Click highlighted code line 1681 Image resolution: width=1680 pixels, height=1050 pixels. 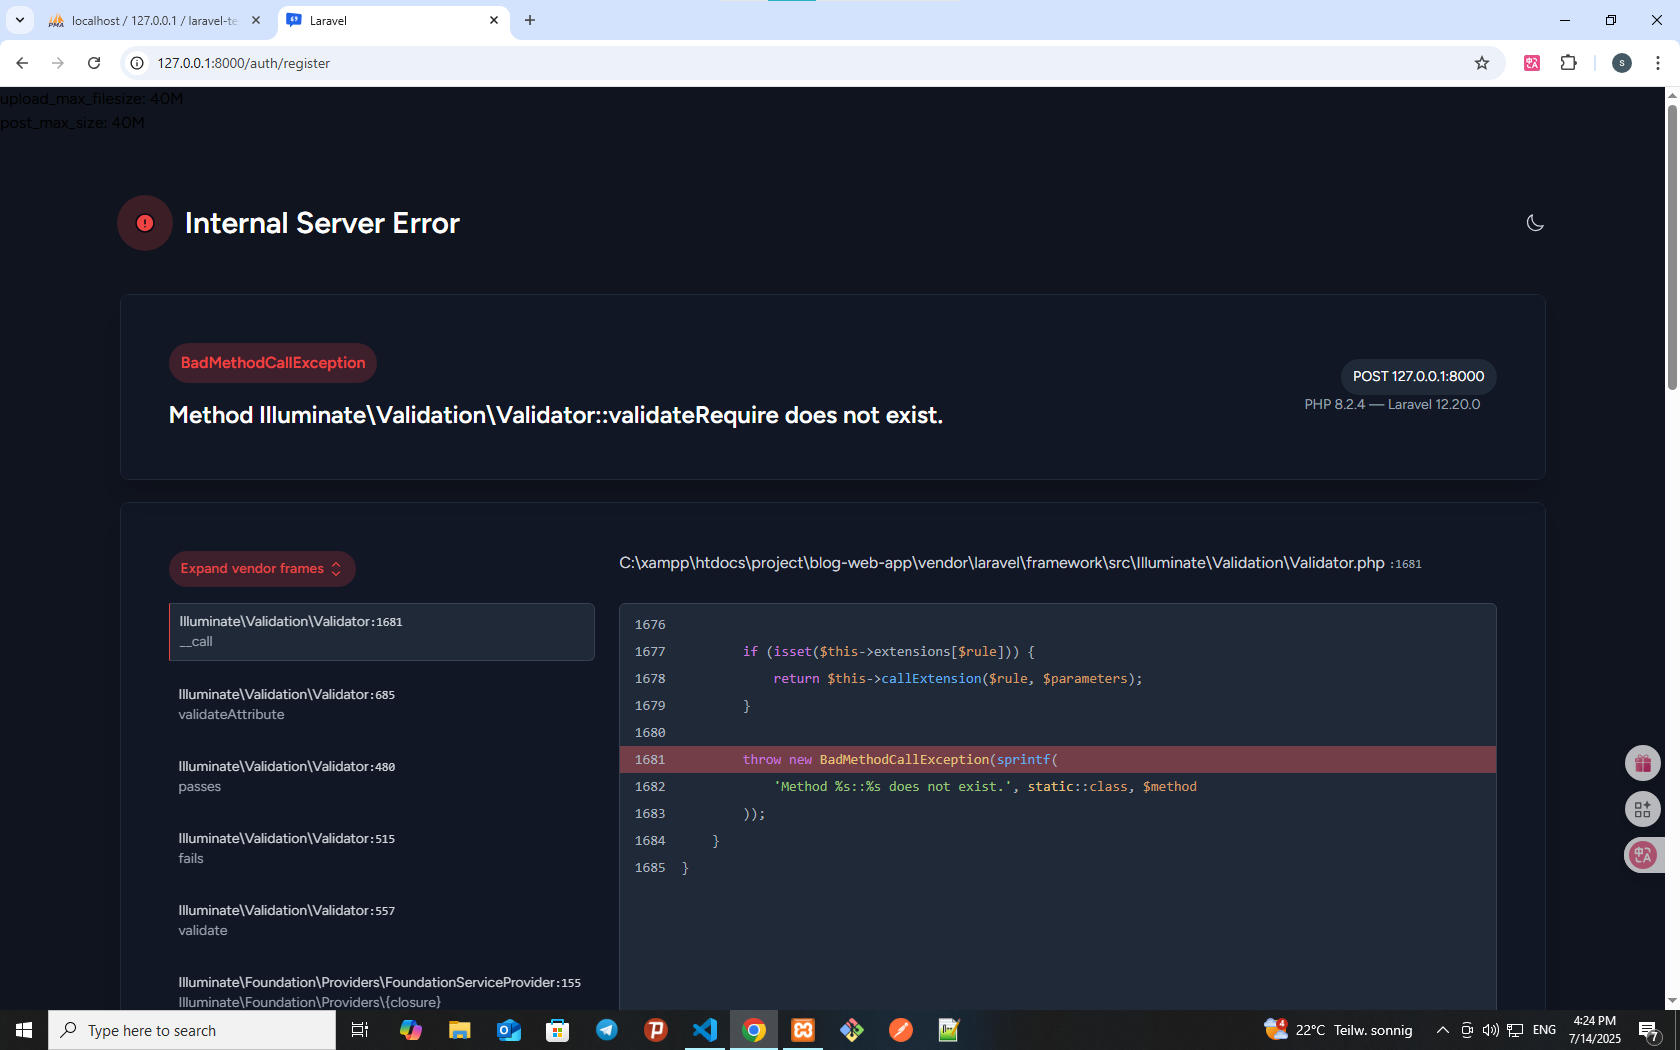[x=1057, y=759]
